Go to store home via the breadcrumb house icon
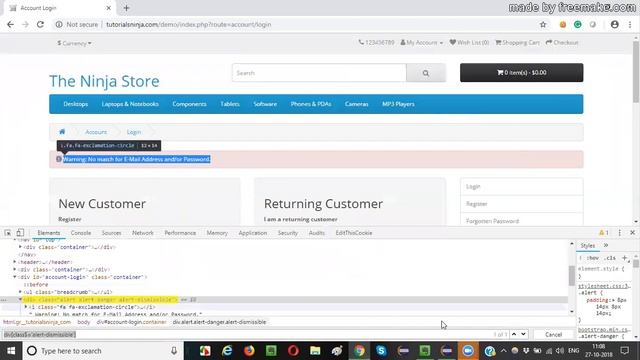Viewport: 640px width, 360px height. coord(62,132)
